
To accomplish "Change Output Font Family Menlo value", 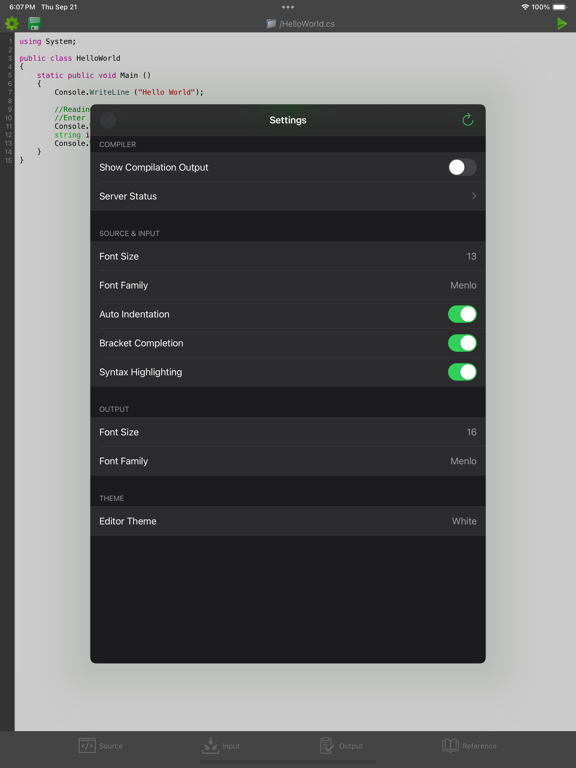I will click(x=463, y=461).
